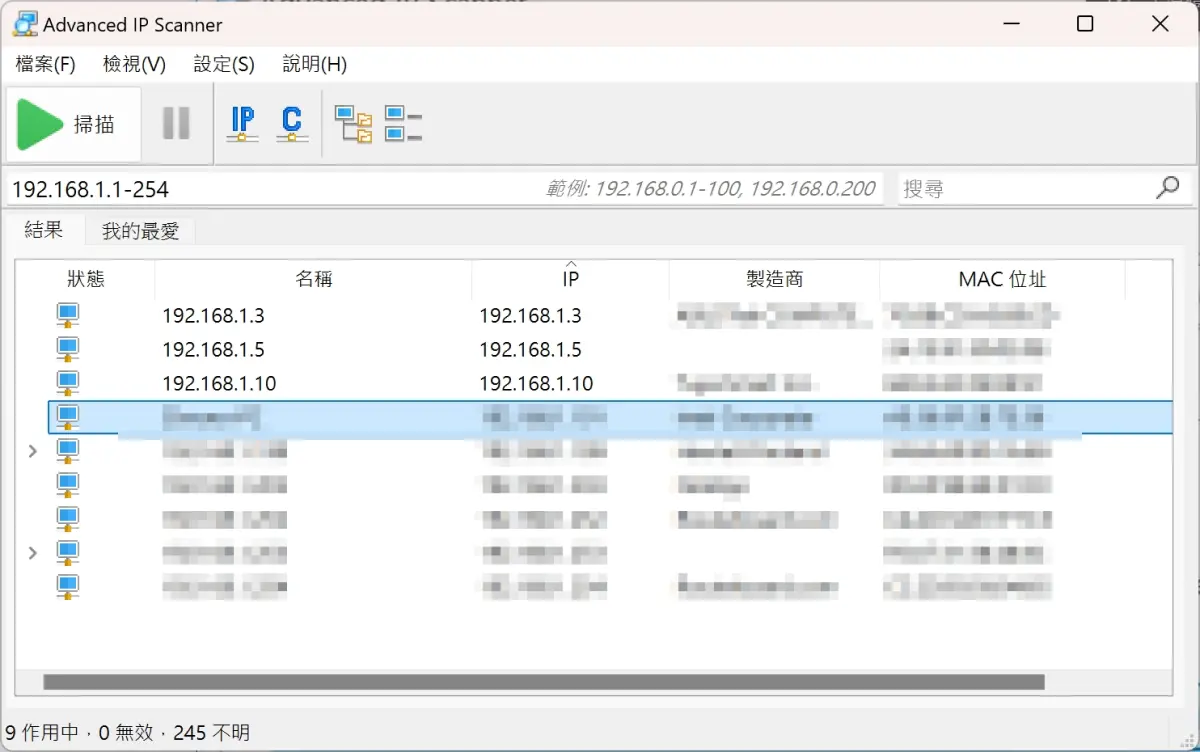1200x752 pixels.
Task: Click the search magnifier icon
Action: 1167,188
